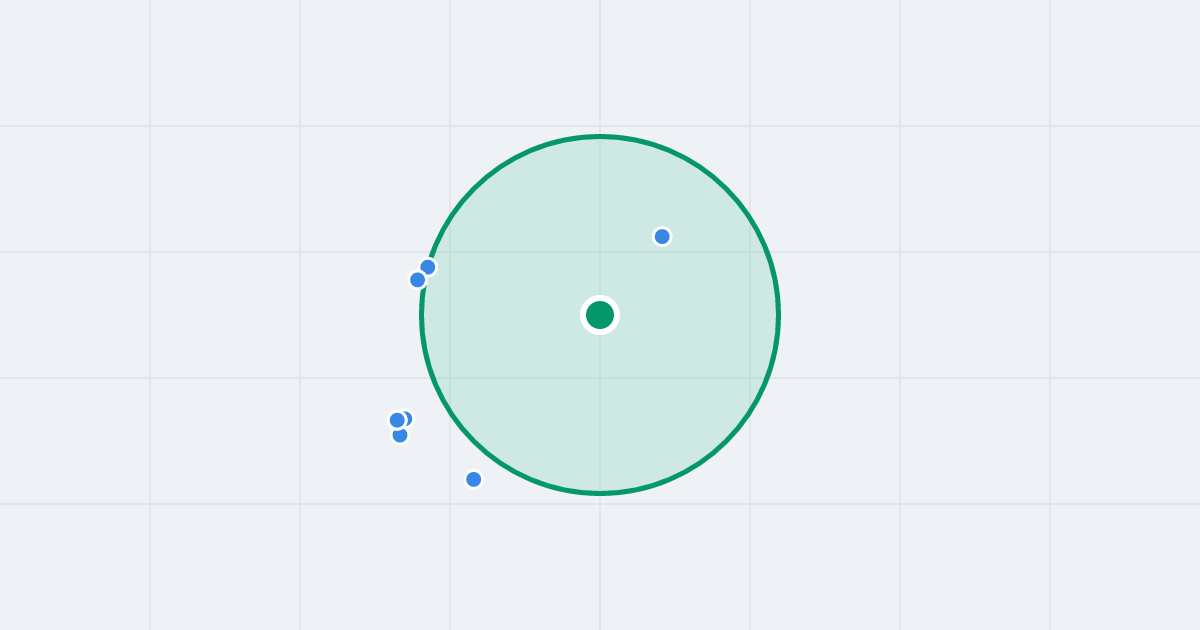The width and height of the screenshot is (1200, 630).
Task: Click the green circle's outline at its rightmost point
Action: pos(778,315)
